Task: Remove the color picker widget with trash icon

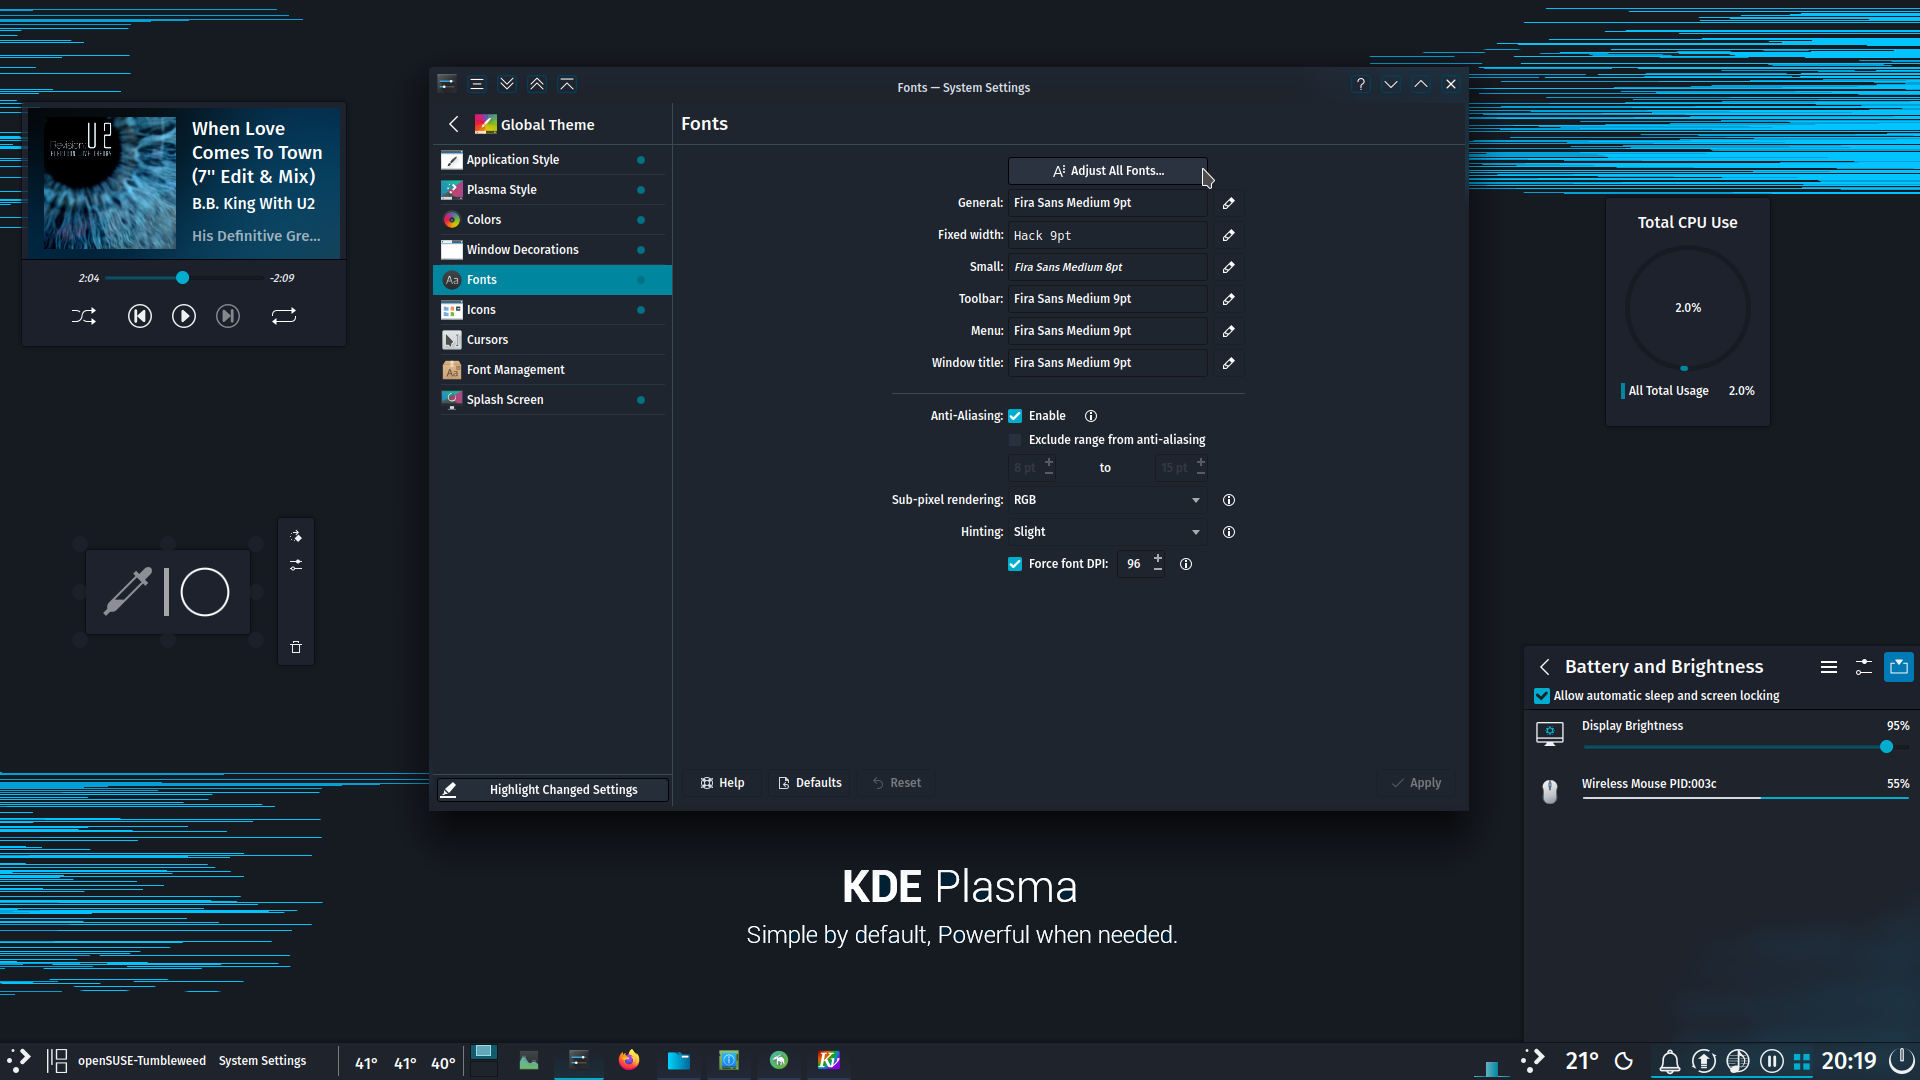Action: tap(296, 647)
